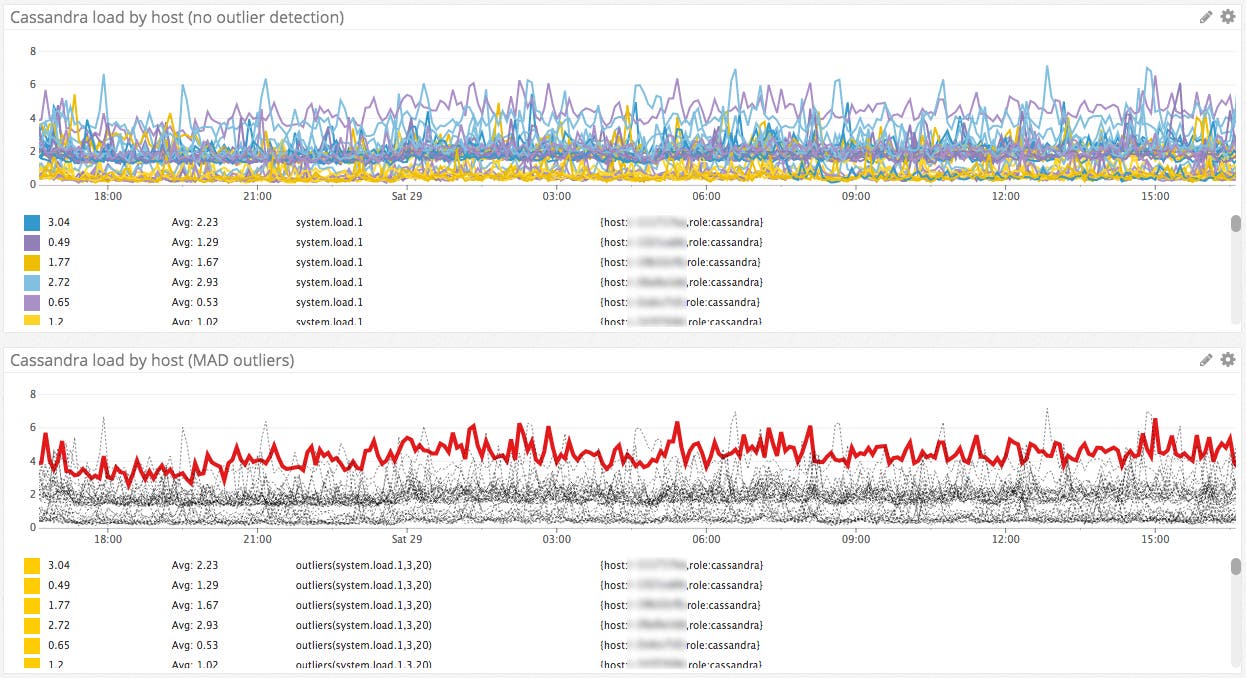
Task: Toggle the light blue 2.72 series swatch in top legend
Action: 32,282
